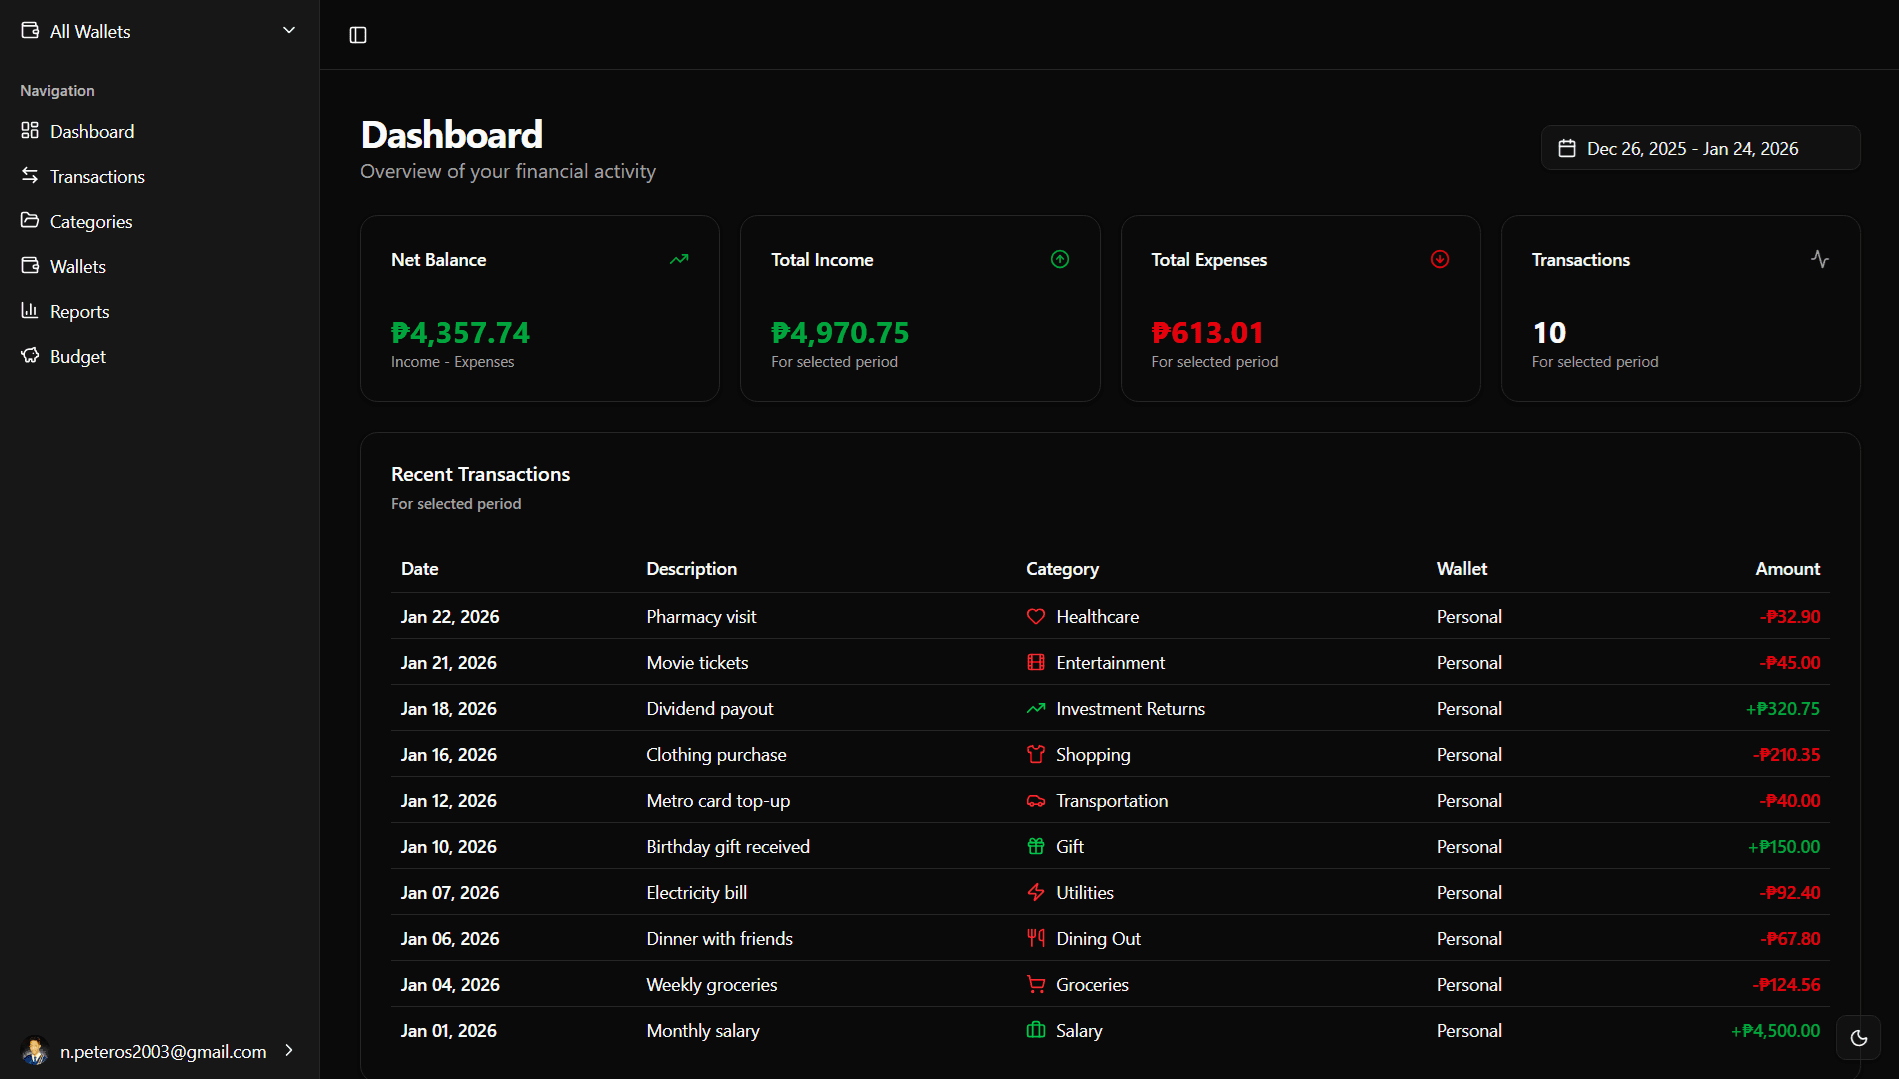Click the Net Balance ₱4,357.74 value
Screen dimensions: 1899x1079
point(461,332)
